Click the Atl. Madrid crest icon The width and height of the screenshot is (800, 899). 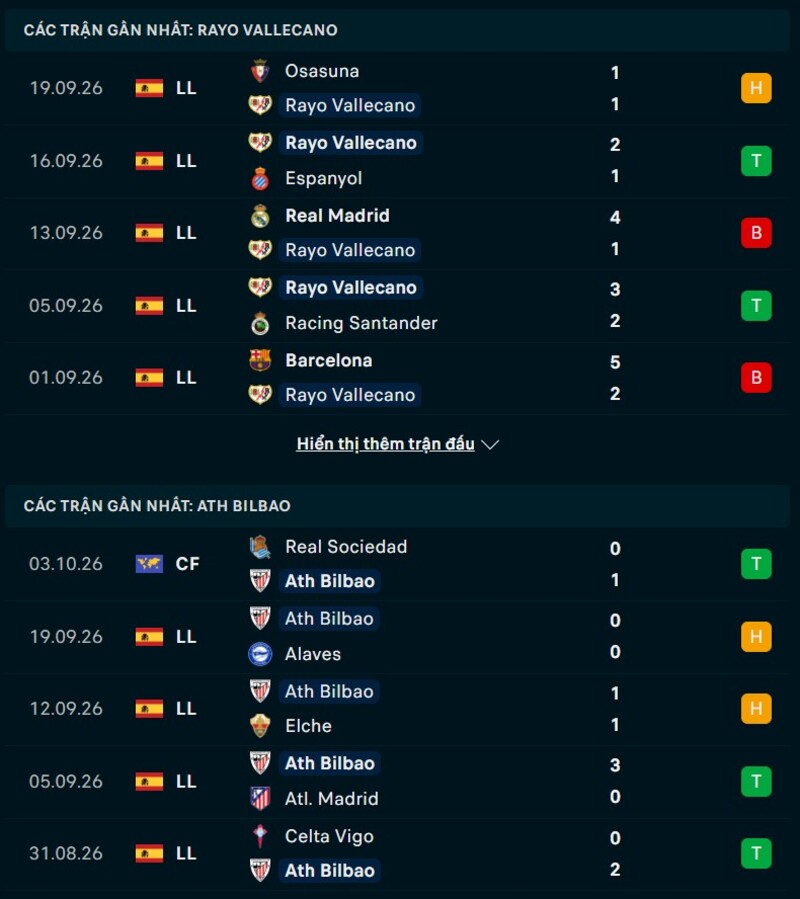pos(260,799)
